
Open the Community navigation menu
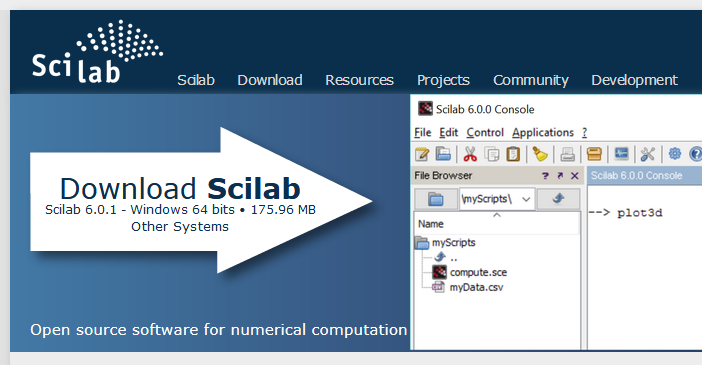click(x=531, y=80)
